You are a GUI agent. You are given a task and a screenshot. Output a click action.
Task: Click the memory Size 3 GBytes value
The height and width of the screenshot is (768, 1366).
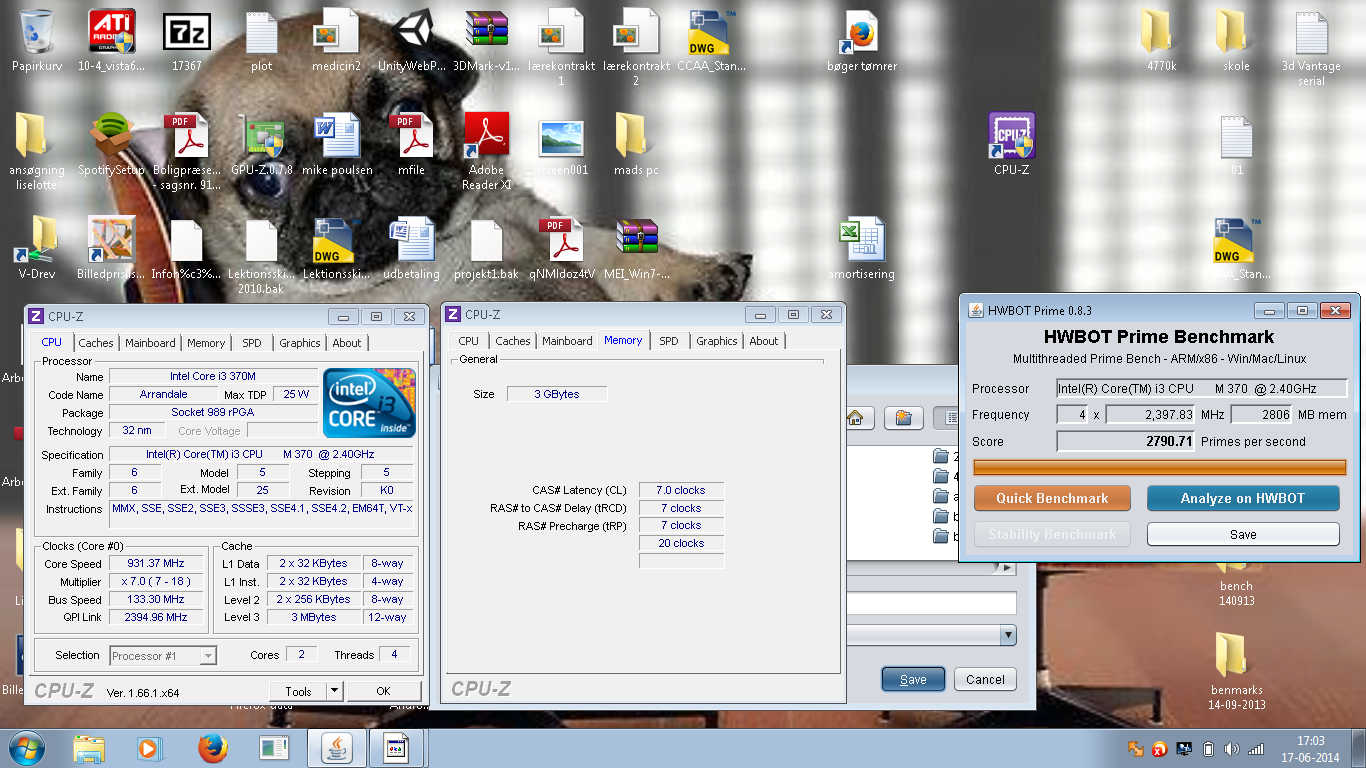click(557, 394)
